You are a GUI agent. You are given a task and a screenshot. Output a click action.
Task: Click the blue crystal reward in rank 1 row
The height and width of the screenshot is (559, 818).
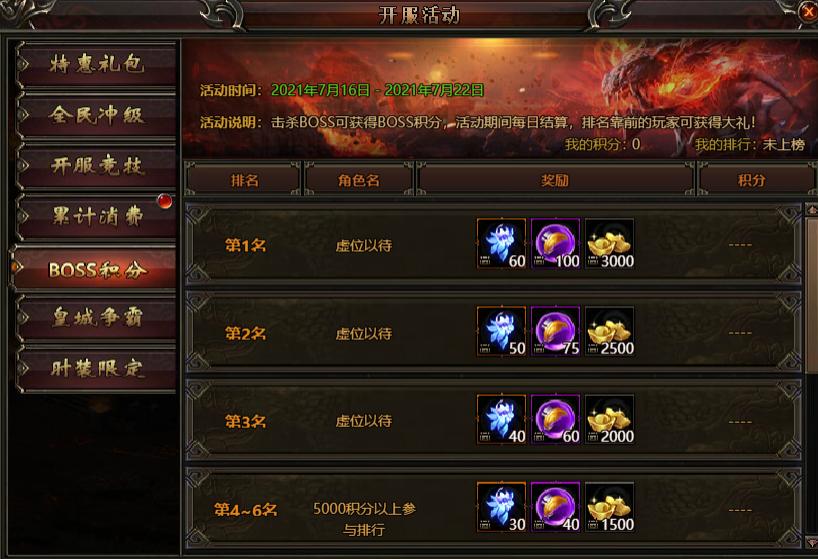coord(501,244)
